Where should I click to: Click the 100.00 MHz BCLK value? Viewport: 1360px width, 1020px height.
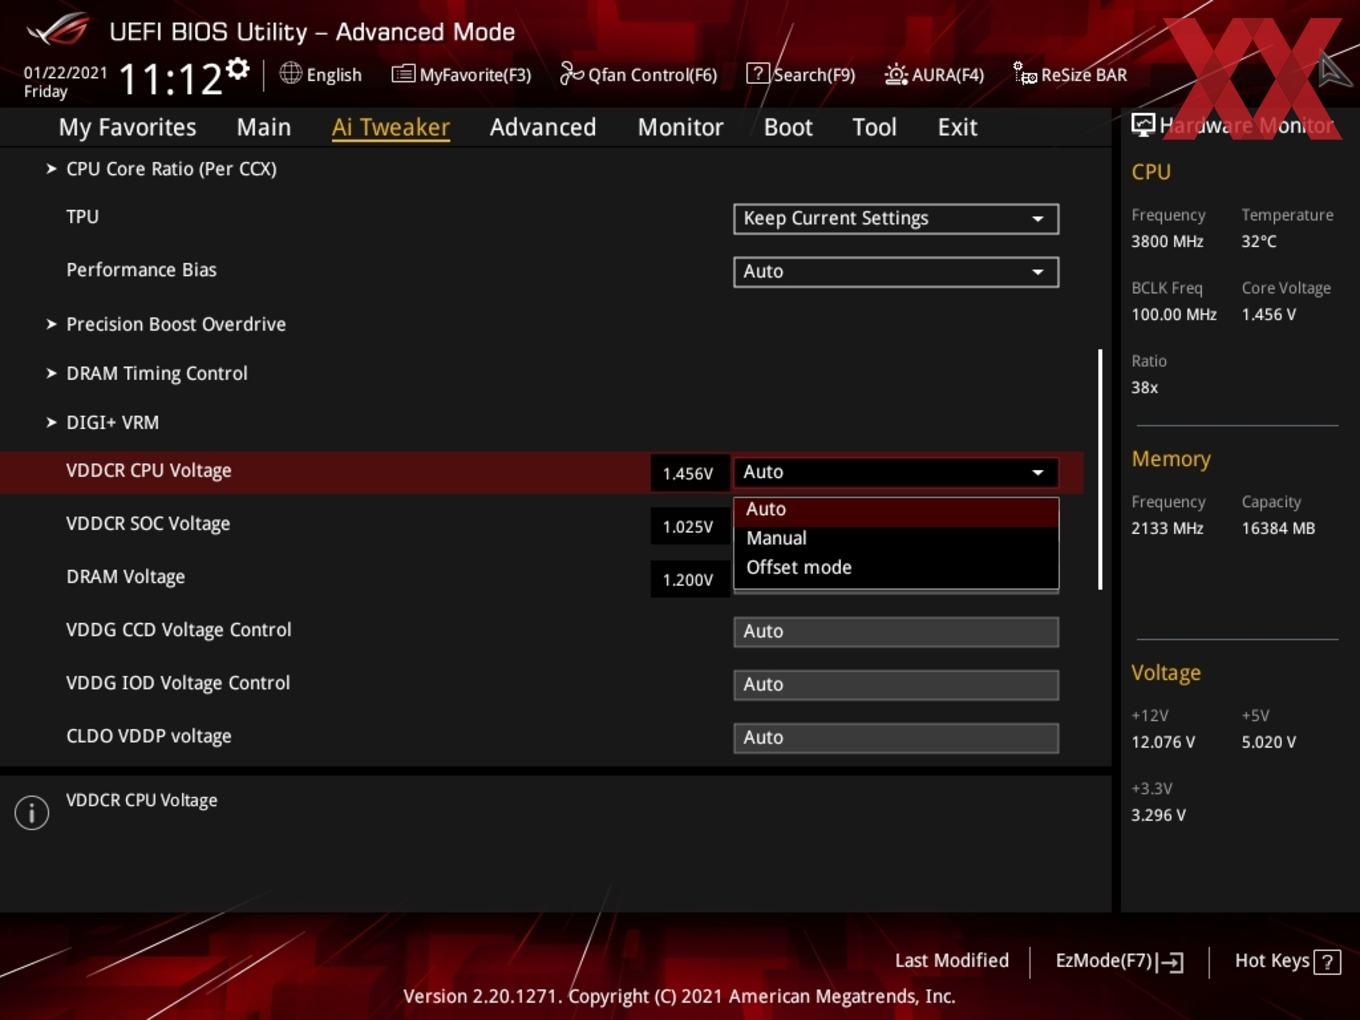[x=1174, y=314]
